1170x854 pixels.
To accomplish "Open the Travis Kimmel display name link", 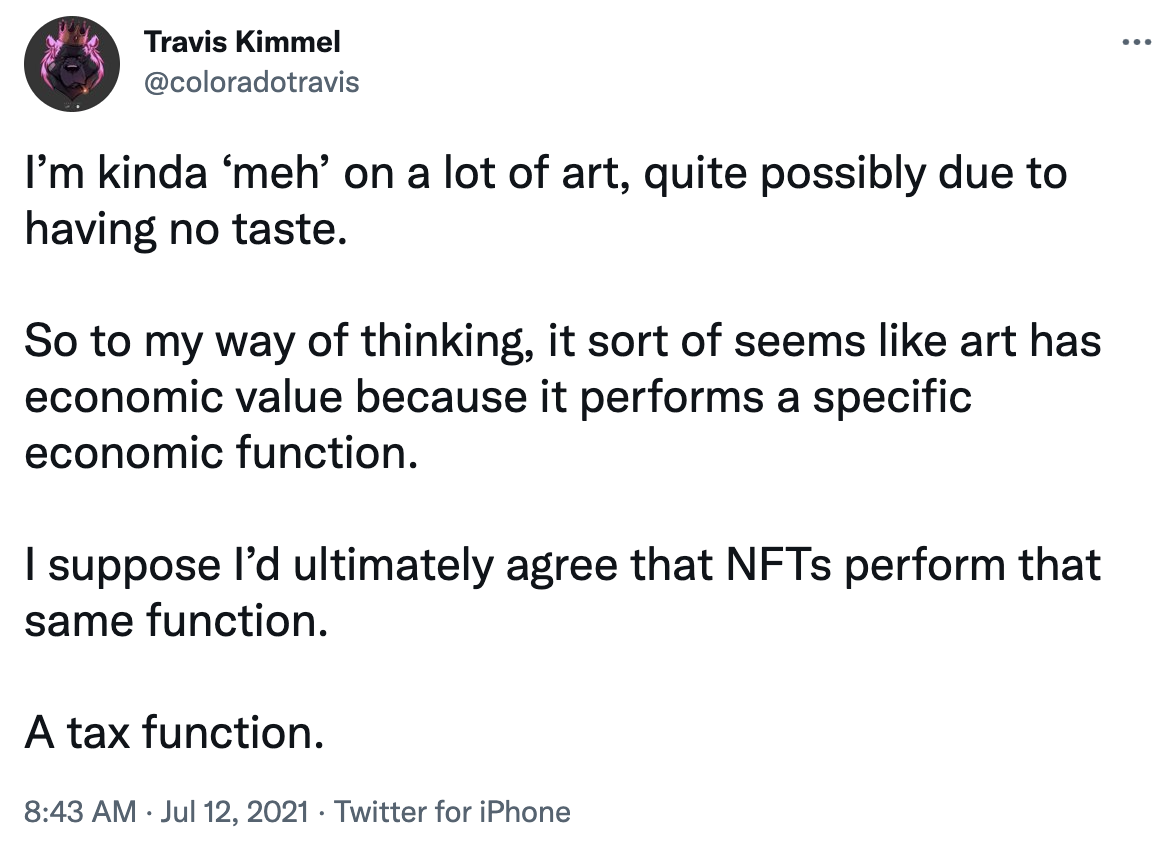I will click(242, 42).
